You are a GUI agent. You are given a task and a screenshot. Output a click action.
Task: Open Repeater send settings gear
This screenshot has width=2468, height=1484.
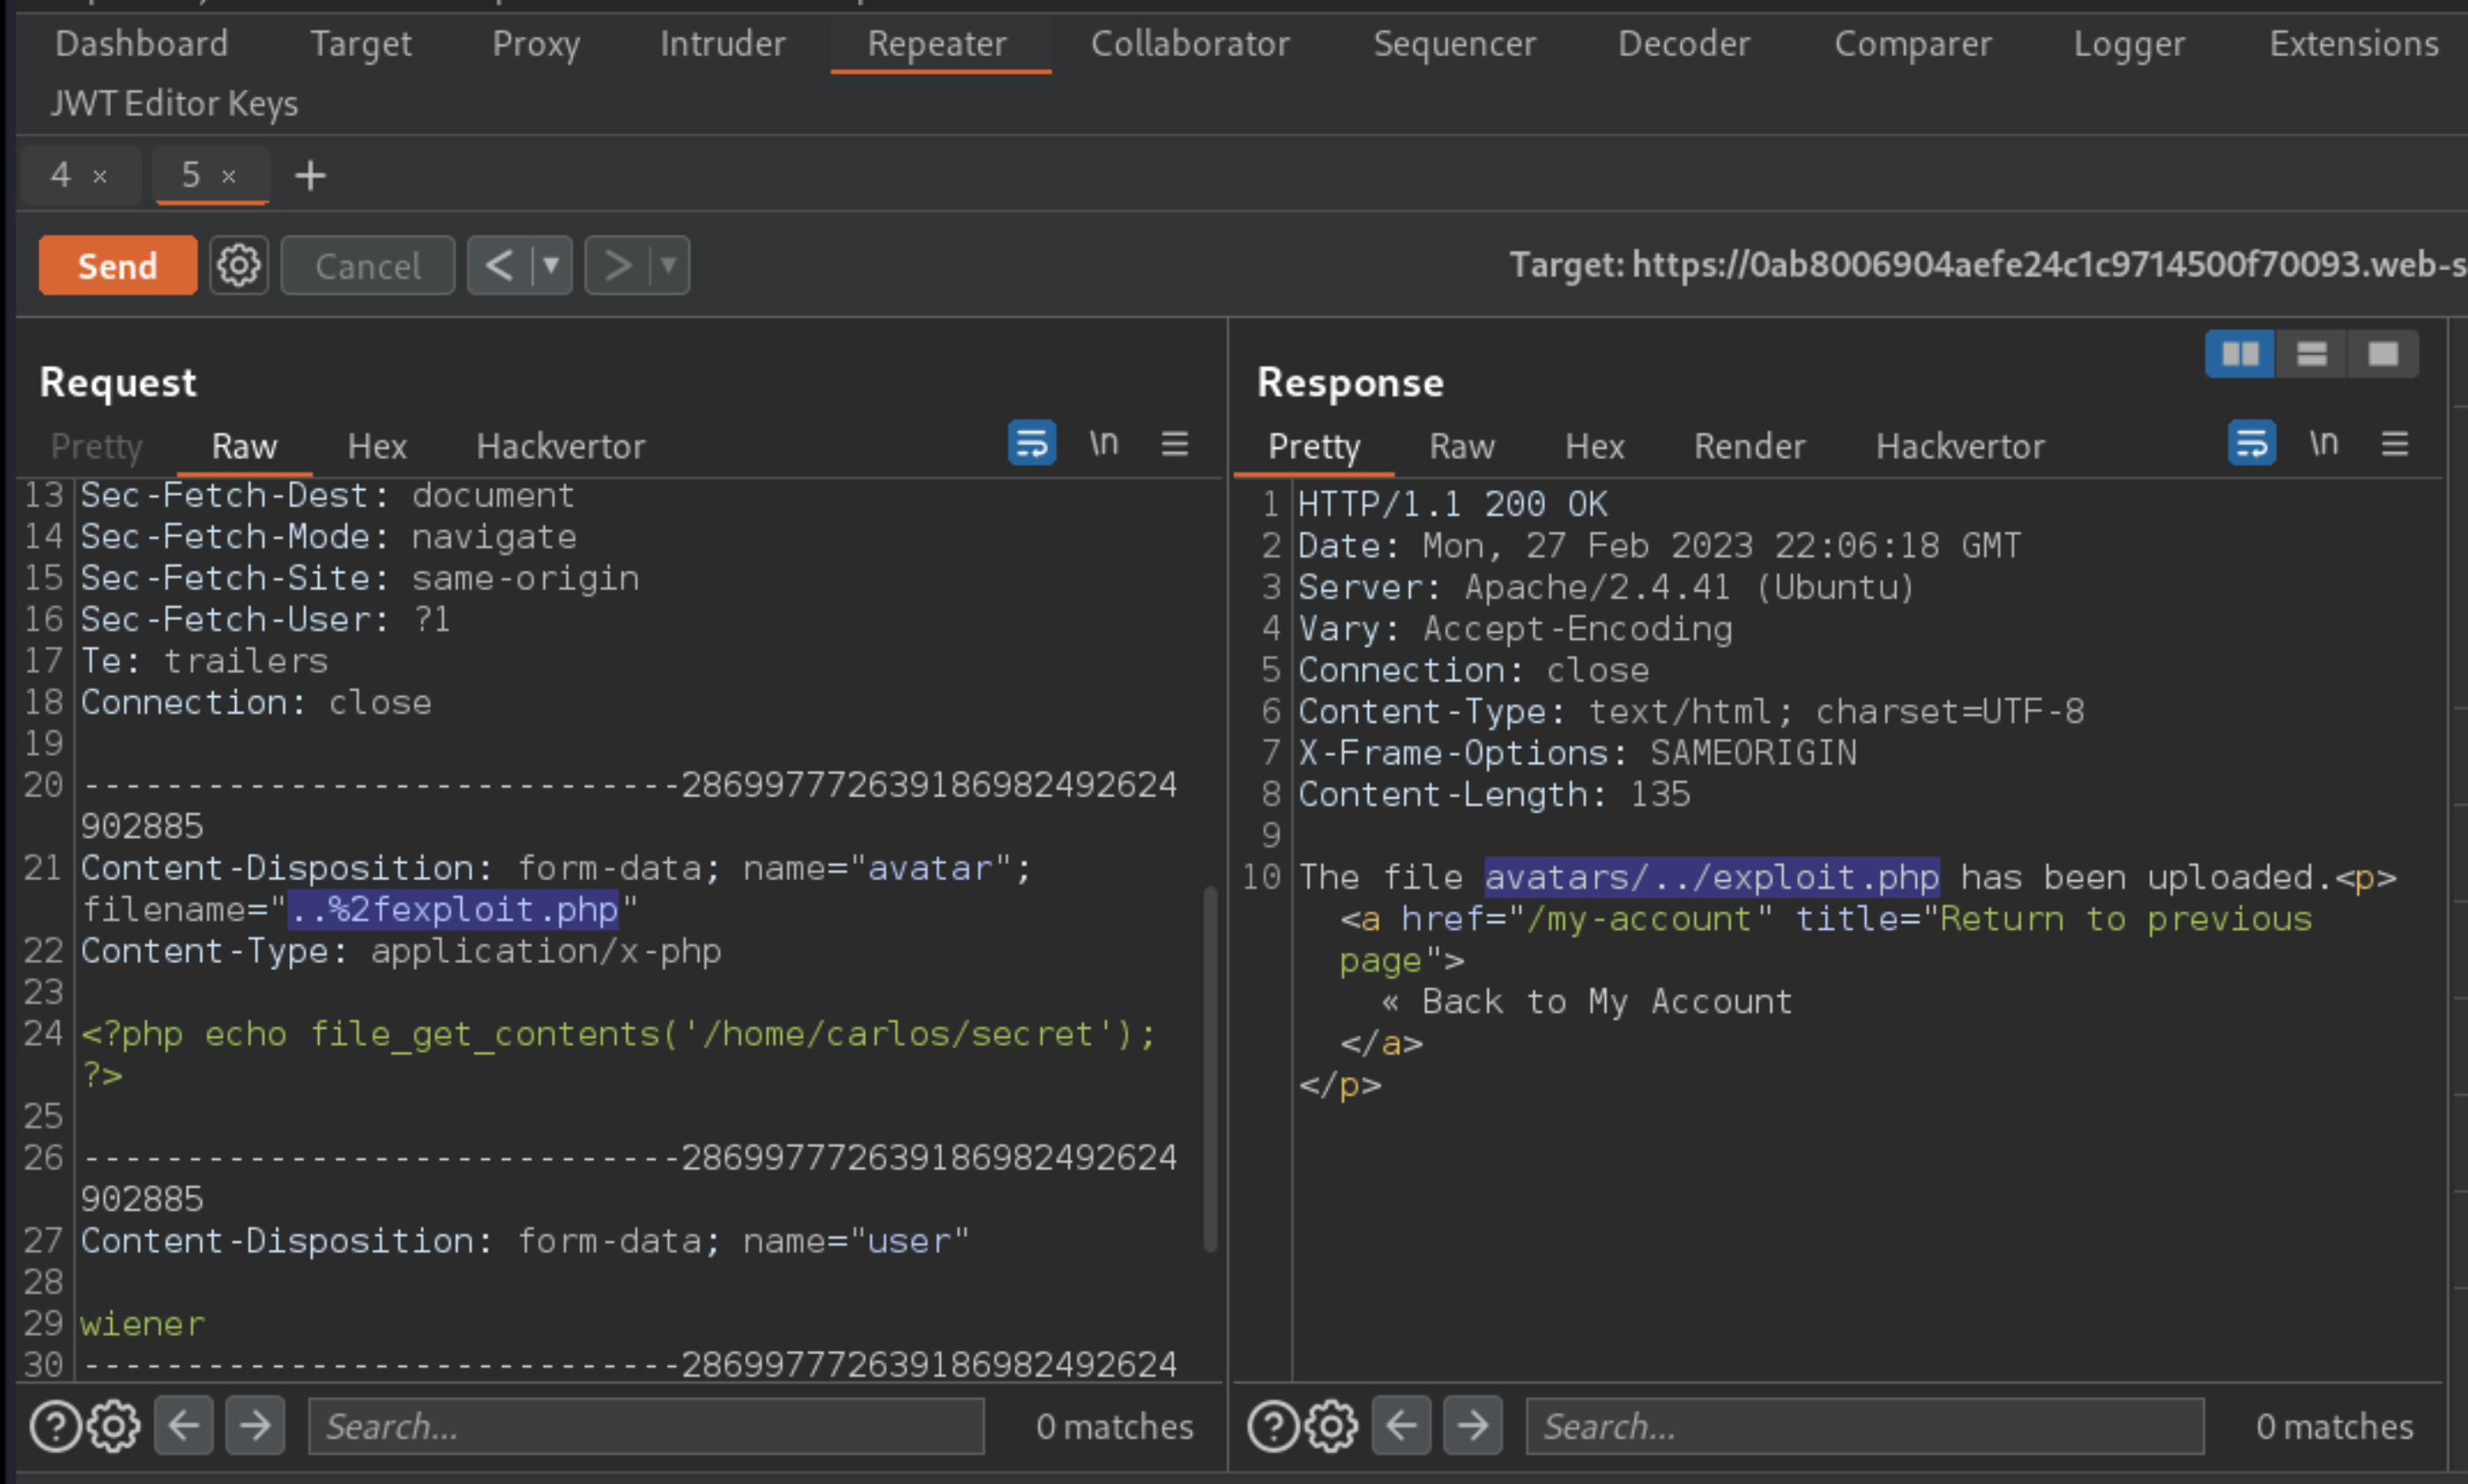[x=239, y=266]
